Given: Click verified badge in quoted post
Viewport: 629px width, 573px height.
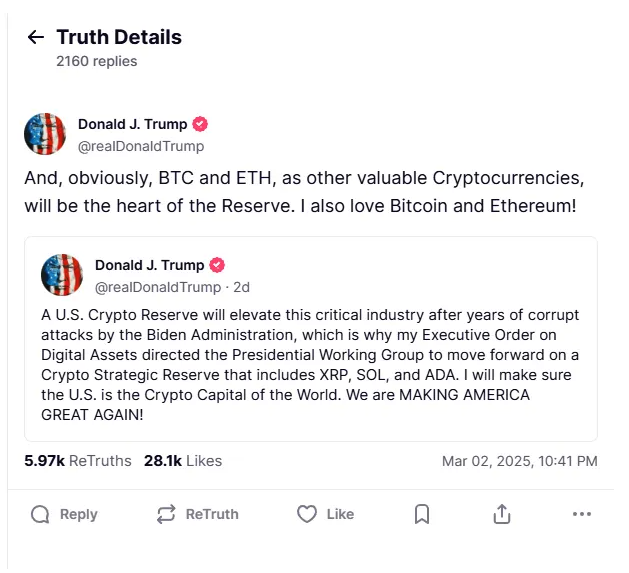Looking at the screenshot, I should coord(217,266).
